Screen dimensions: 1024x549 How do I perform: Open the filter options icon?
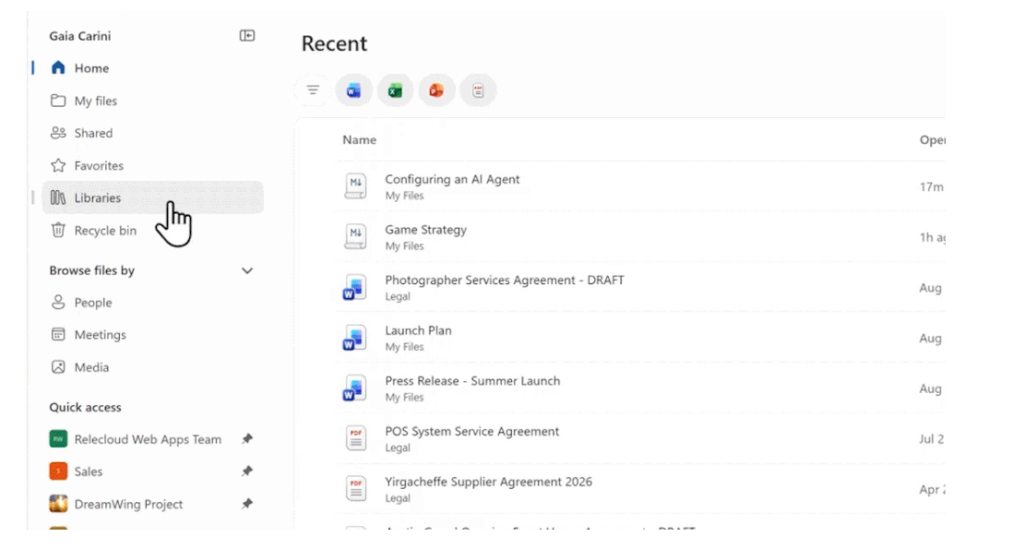point(313,90)
